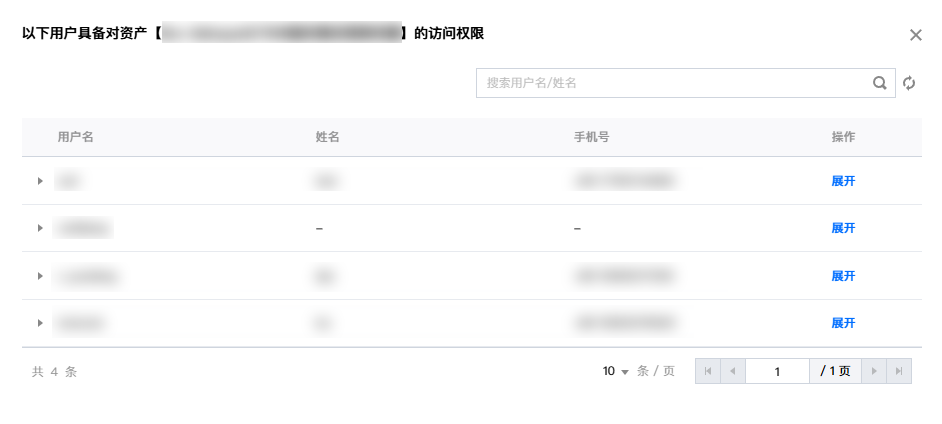Screen dimensions: 942x424
Task: Click 展开 link in second row
Action: pyautogui.click(x=843, y=228)
